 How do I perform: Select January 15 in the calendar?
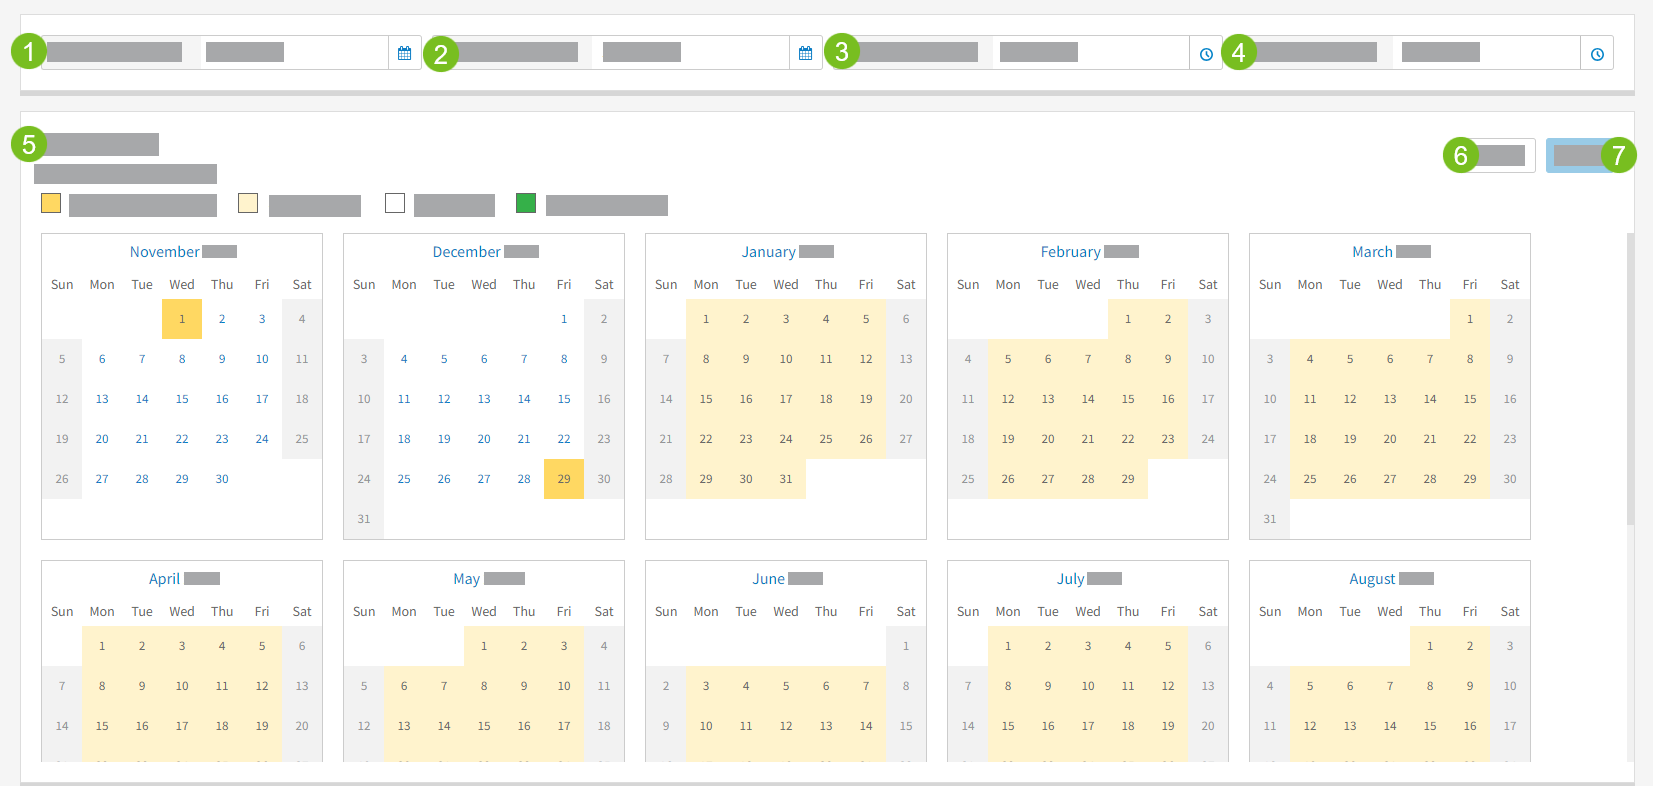click(x=706, y=399)
